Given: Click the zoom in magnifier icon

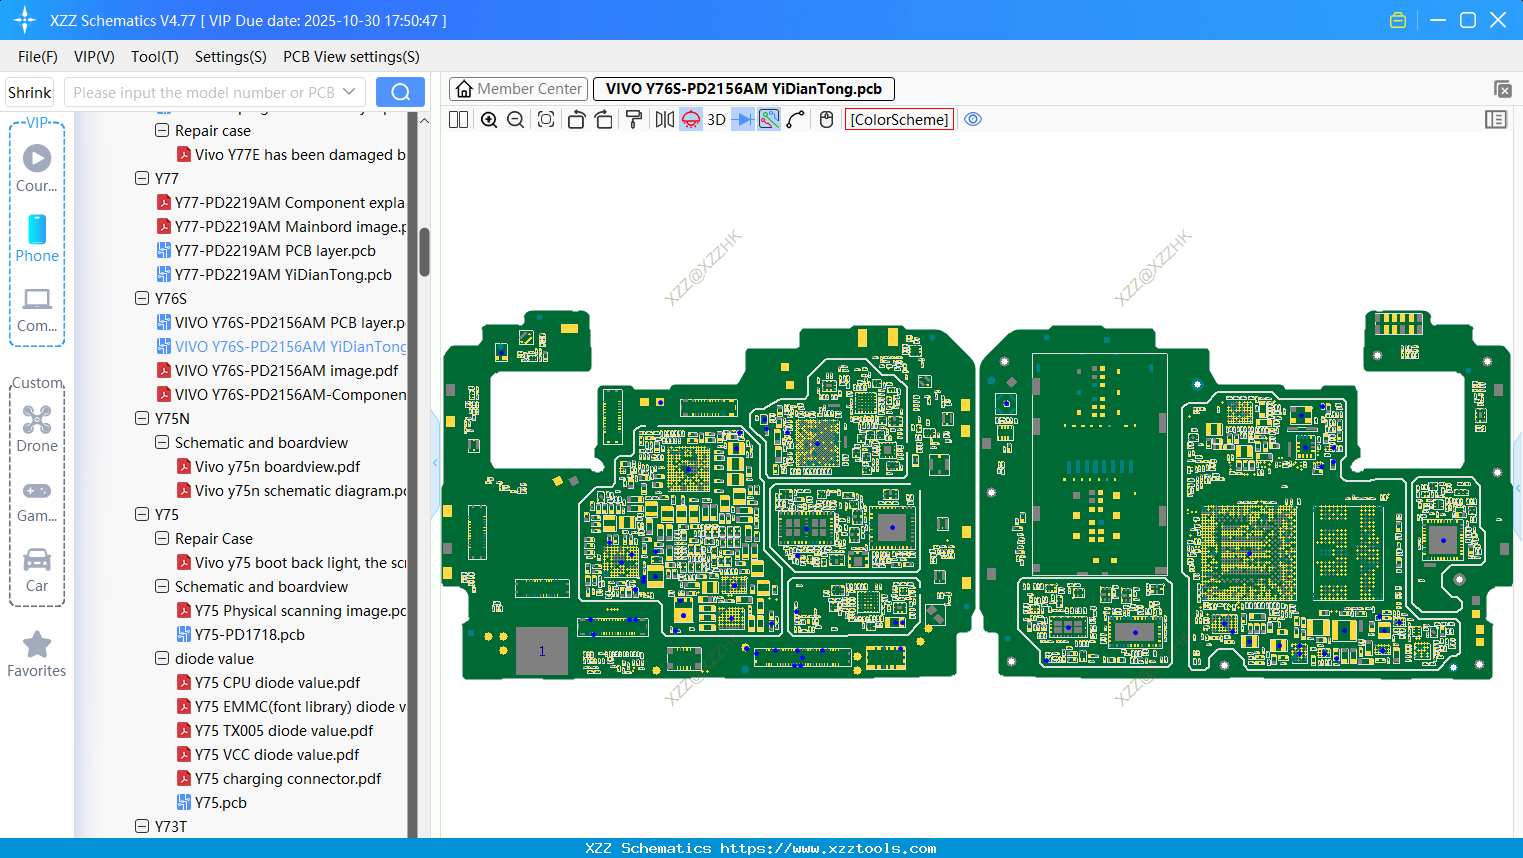Looking at the screenshot, I should pos(489,120).
